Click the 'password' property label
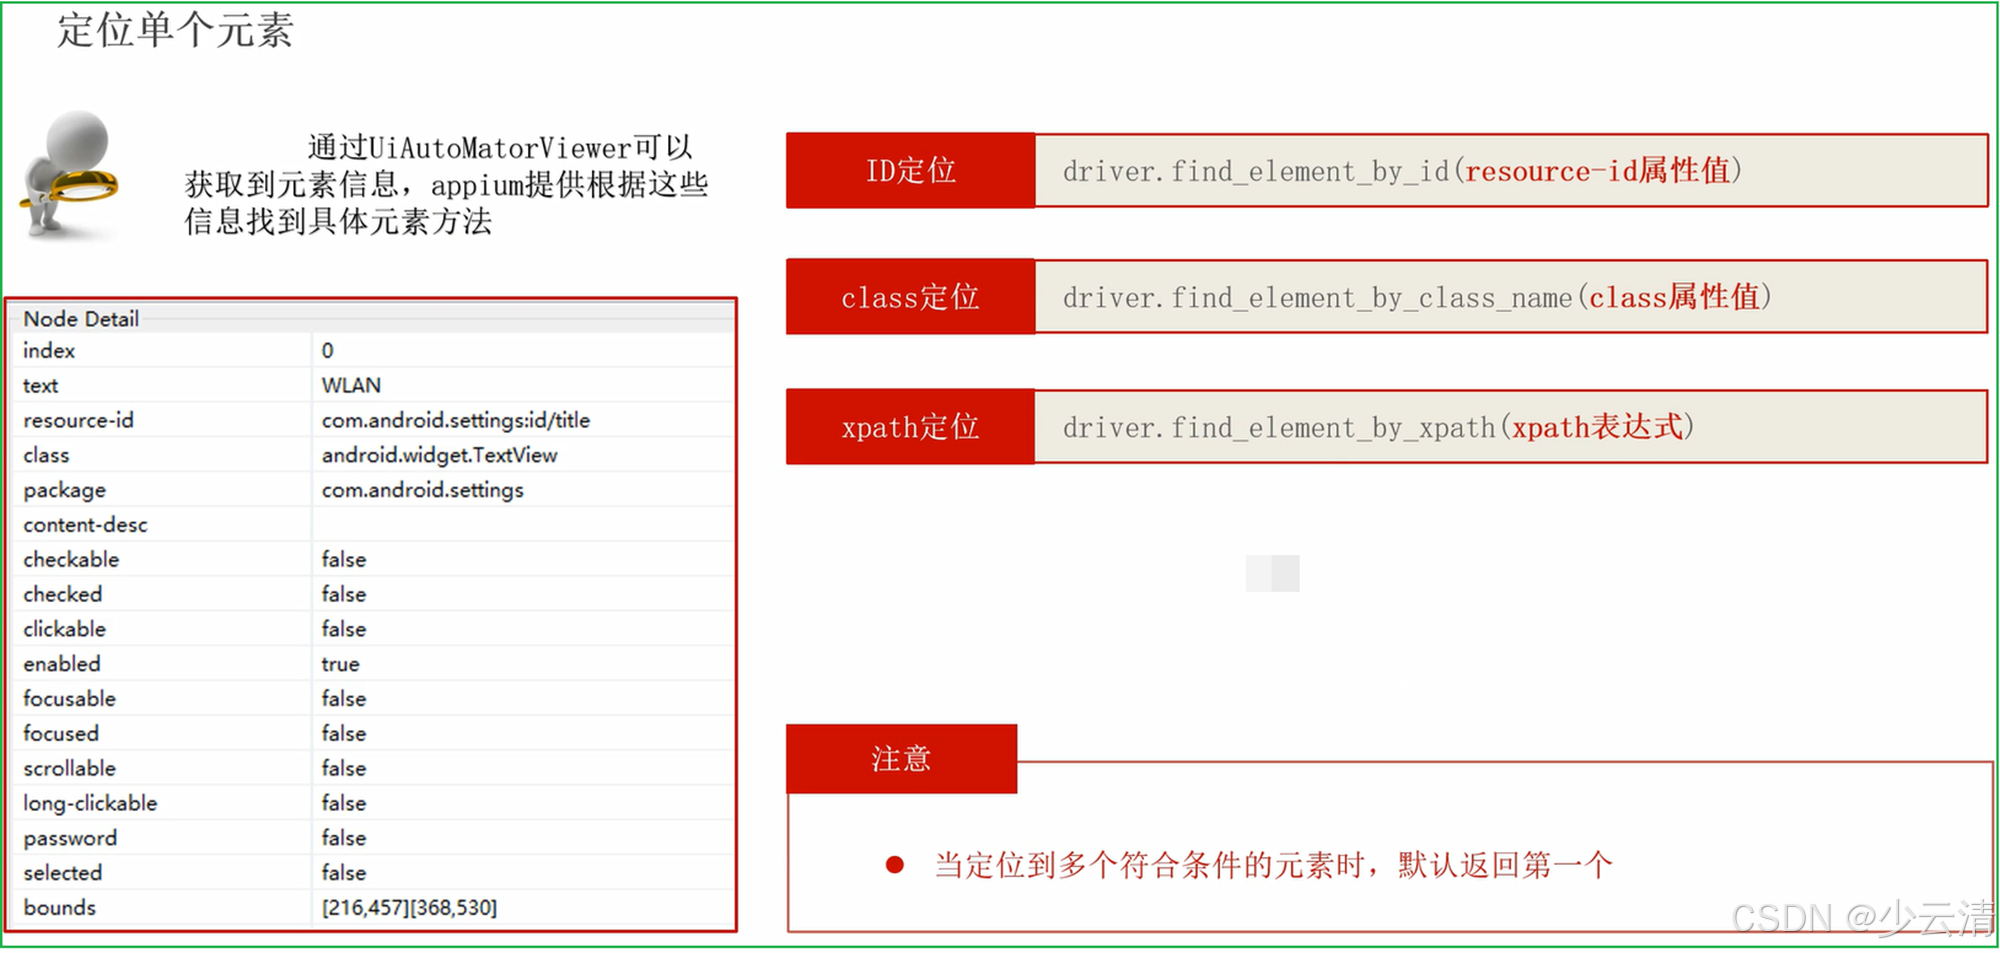Image resolution: width=2000 pixels, height=953 pixels. click(x=70, y=839)
